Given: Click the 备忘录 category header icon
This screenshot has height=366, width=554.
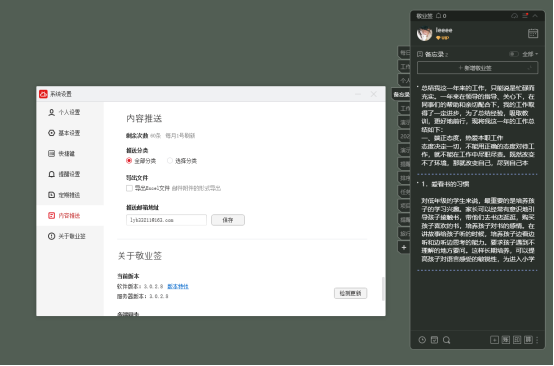Looking at the screenshot, I should [x=420, y=54].
